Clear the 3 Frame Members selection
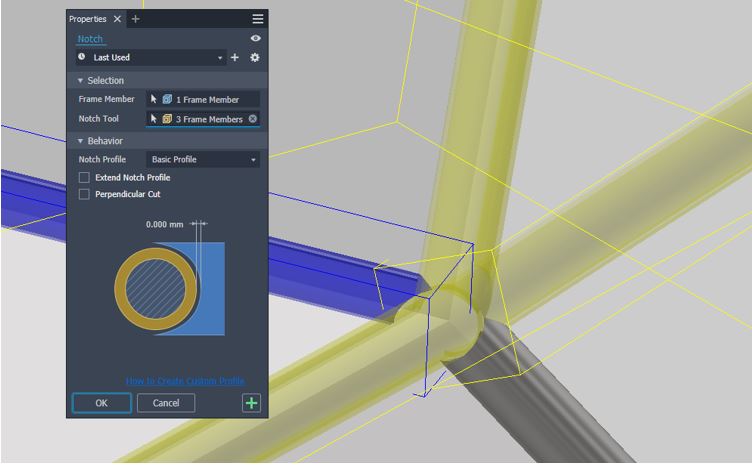752x465 pixels. pos(253,118)
